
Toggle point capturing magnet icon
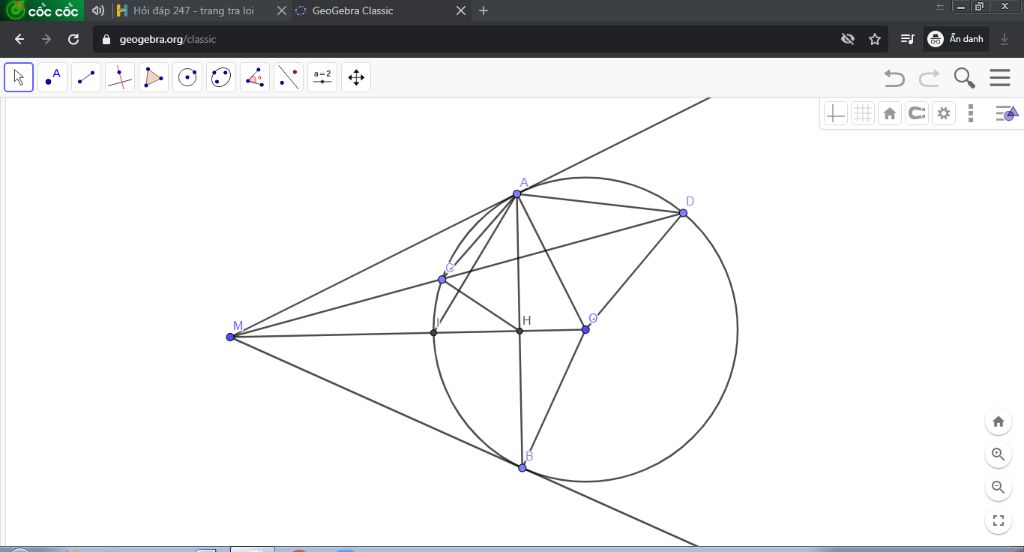(x=917, y=114)
